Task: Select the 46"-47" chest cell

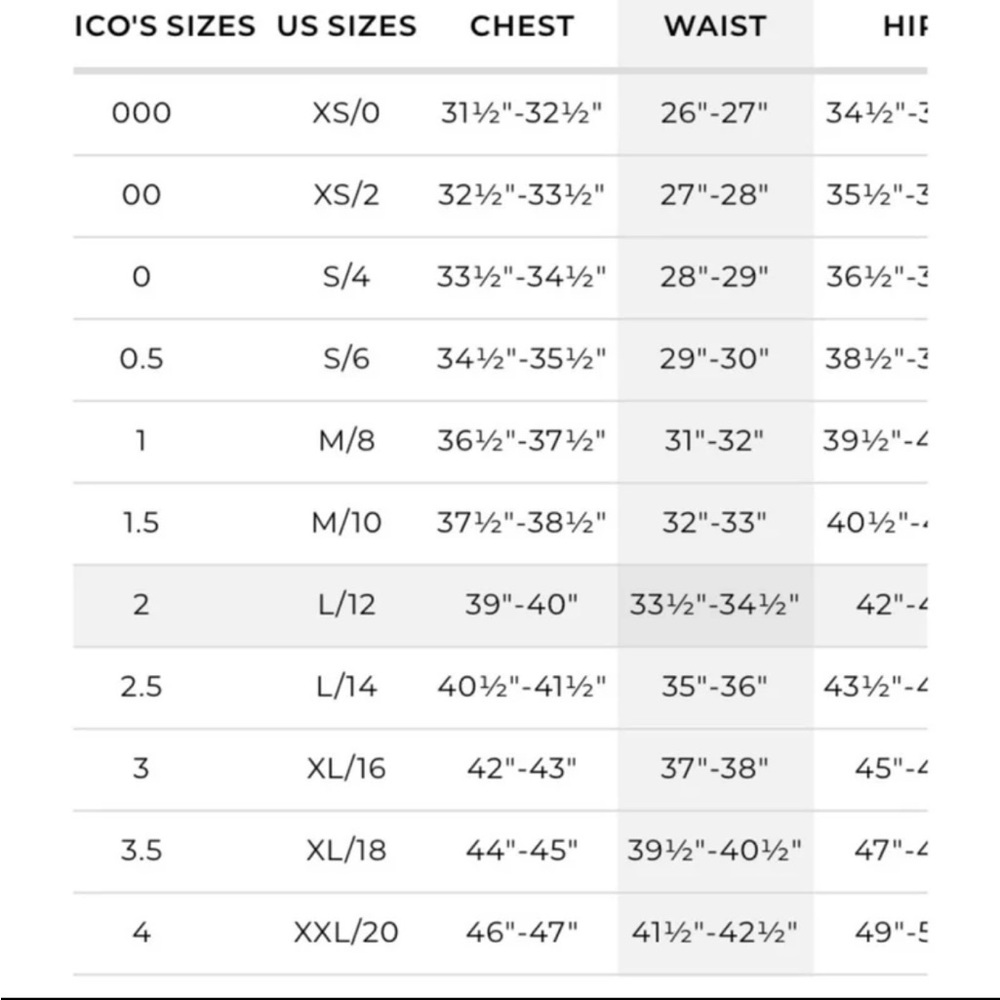Action: pos(522,932)
